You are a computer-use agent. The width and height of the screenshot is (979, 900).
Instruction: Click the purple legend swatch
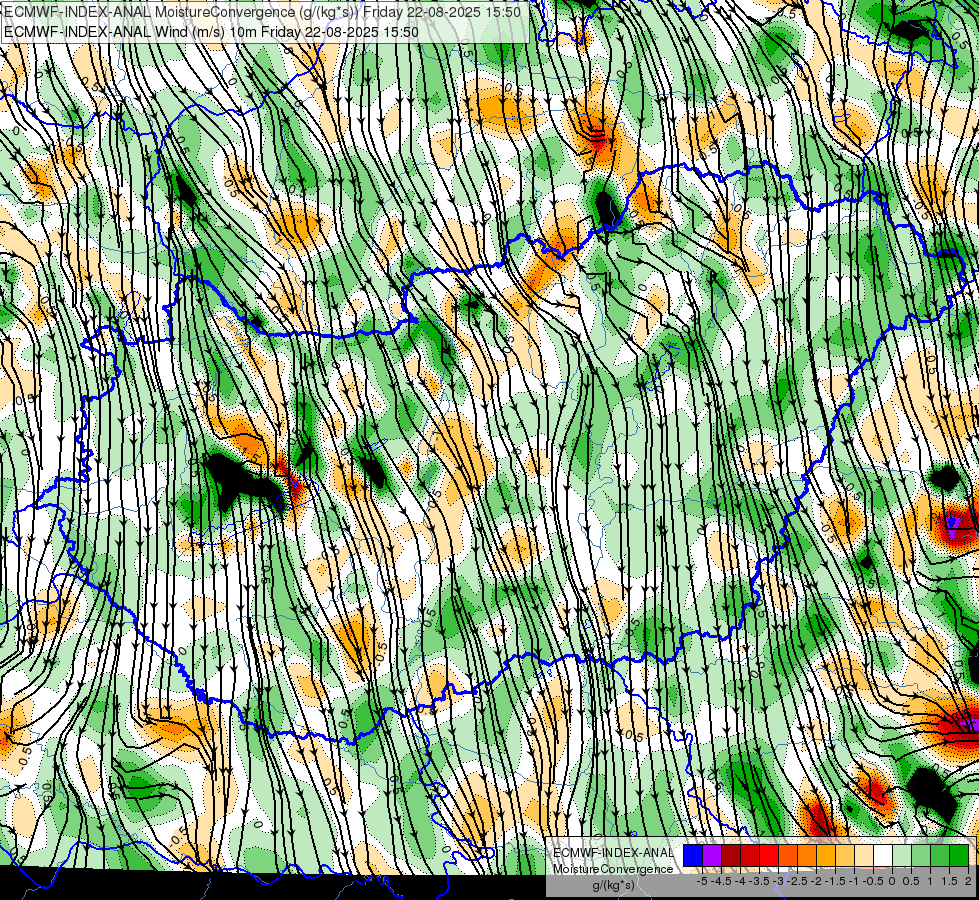712,856
